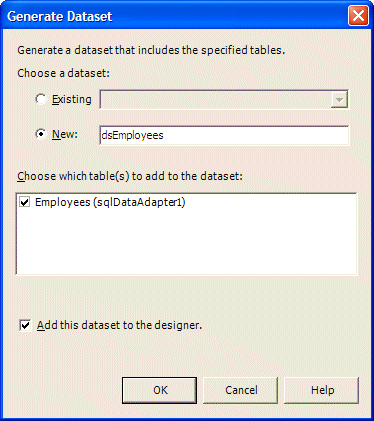Open the Existing dataset dropdown arrow
374x421 pixels.
click(339, 100)
